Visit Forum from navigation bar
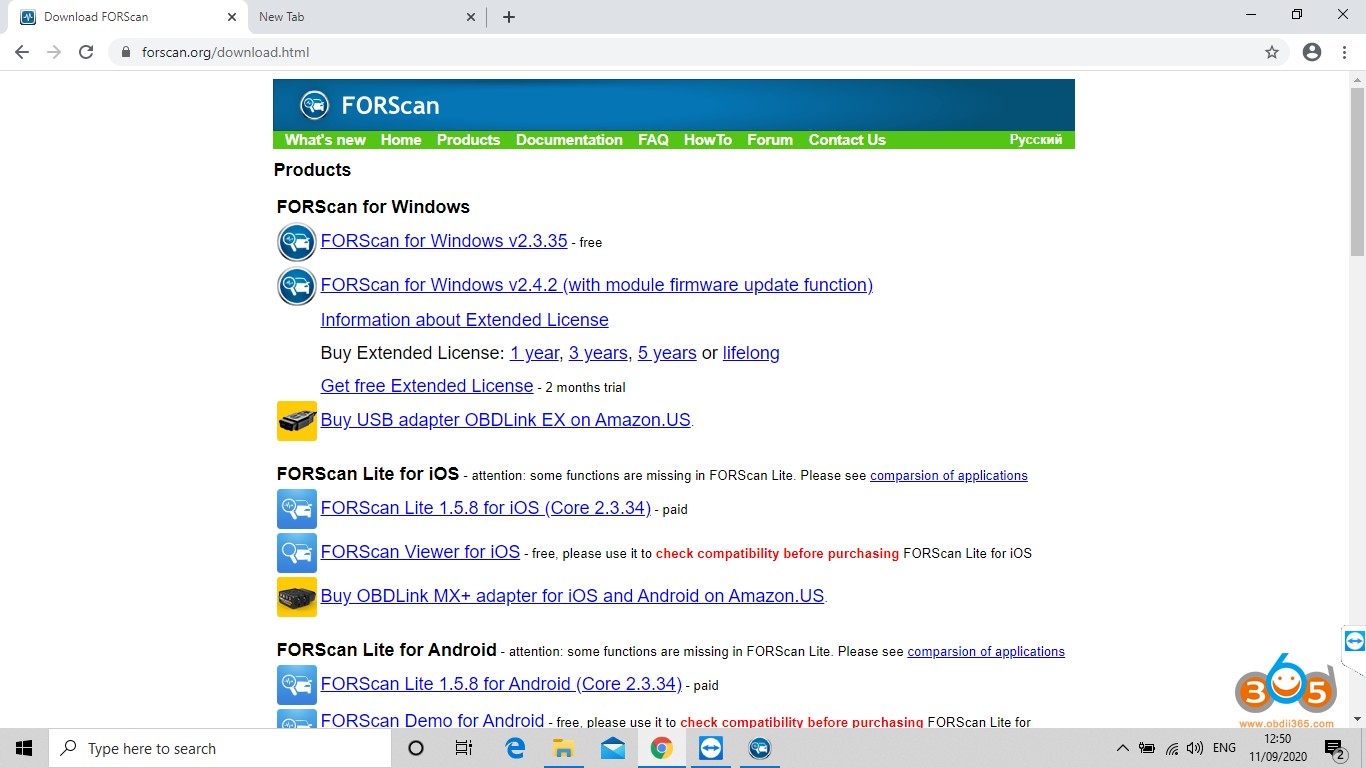1366x768 pixels. coord(770,140)
